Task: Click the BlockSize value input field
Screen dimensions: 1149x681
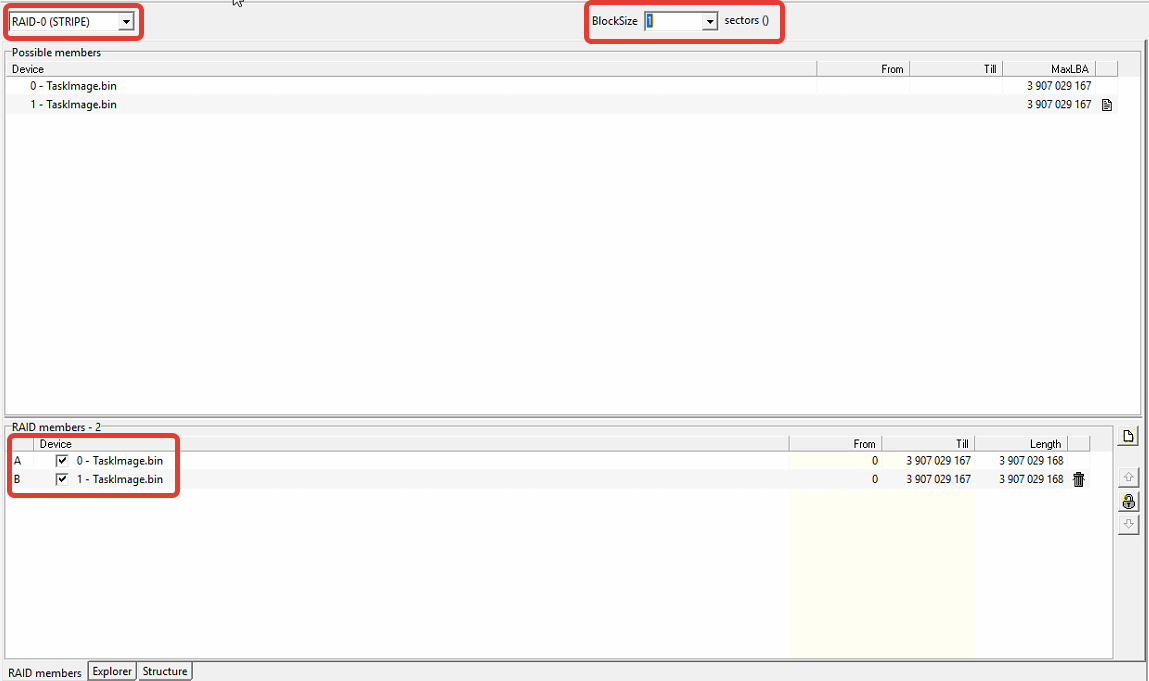Action: [x=672, y=21]
